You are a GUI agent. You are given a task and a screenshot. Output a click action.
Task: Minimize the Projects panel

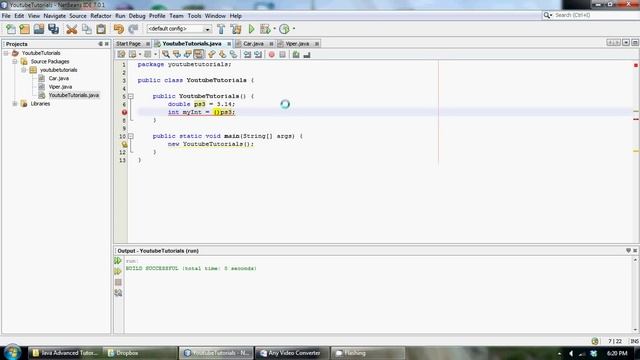click(100, 44)
